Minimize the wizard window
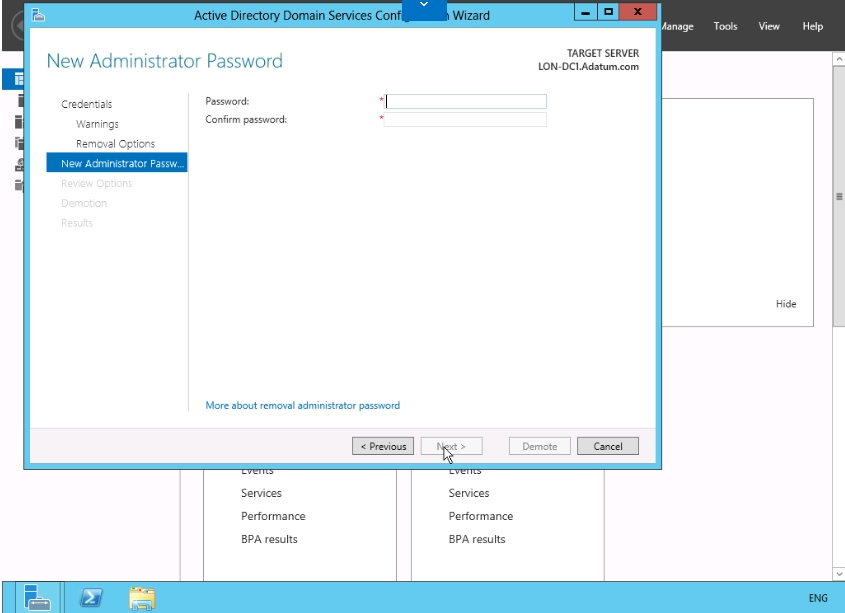Viewport: 845px width, 613px height. tap(585, 11)
